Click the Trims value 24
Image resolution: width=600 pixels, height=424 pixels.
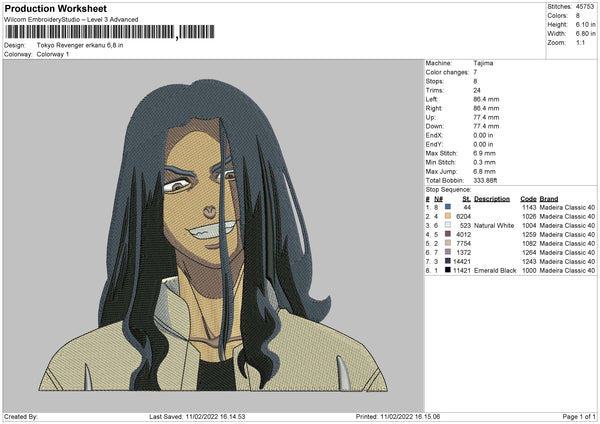(477, 90)
